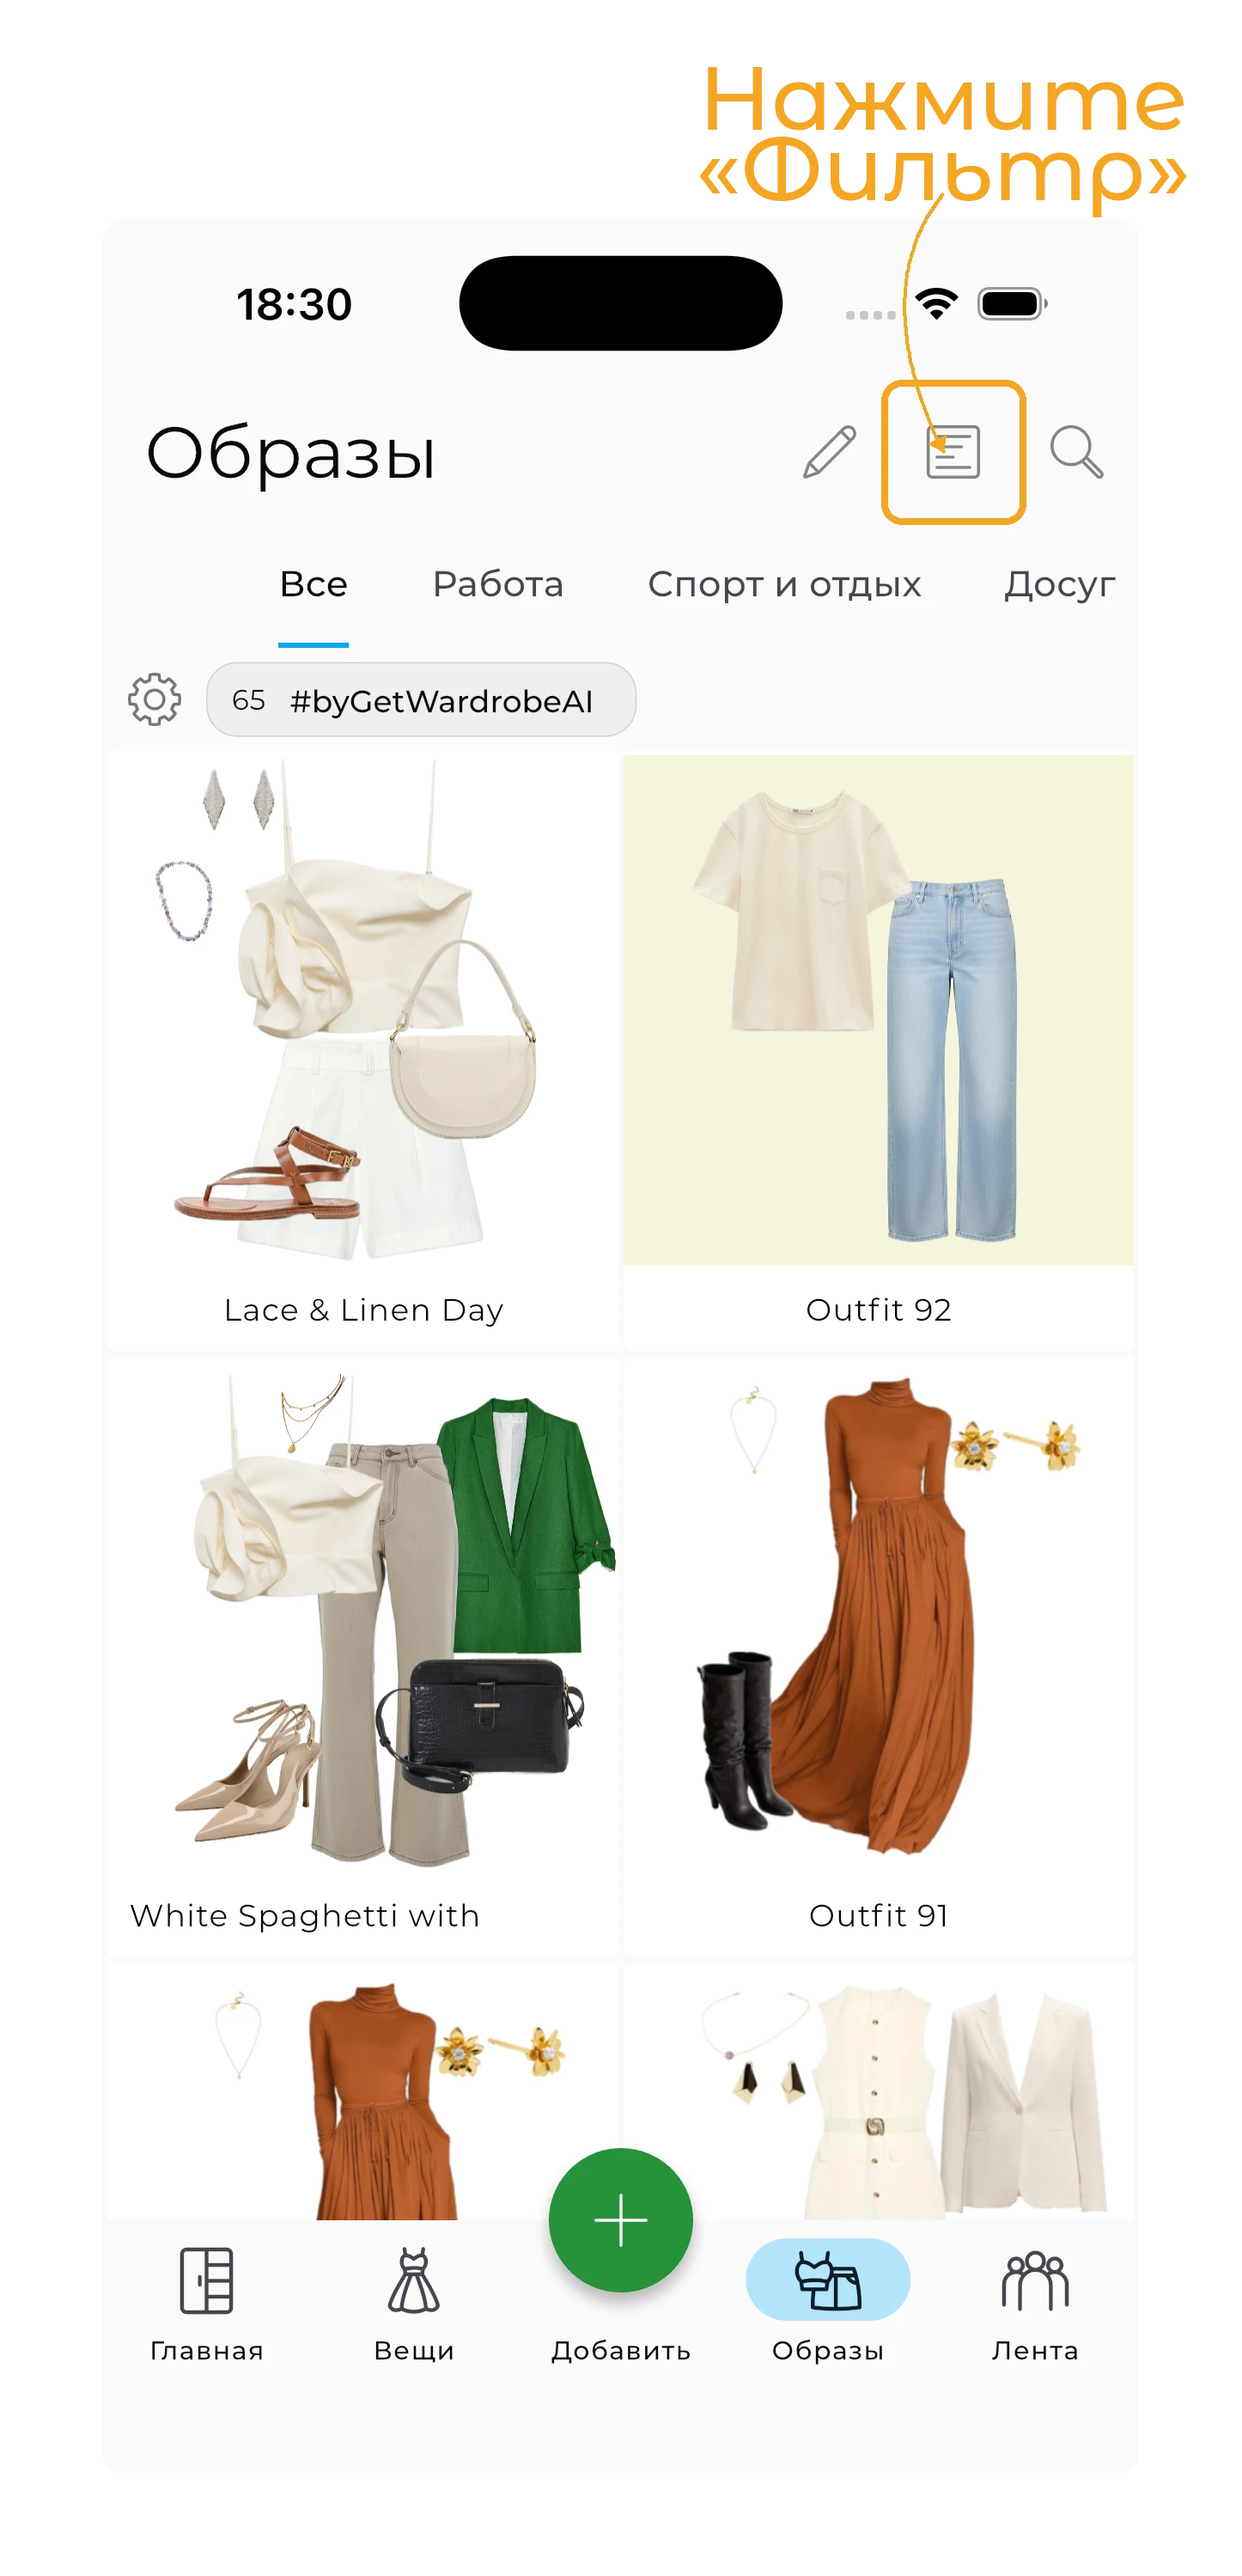Image resolution: width=1242 pixels, height=2576 pixels.
Task: Open Outfit 91 orange dress thumbnail
Action: [878, 1657]
